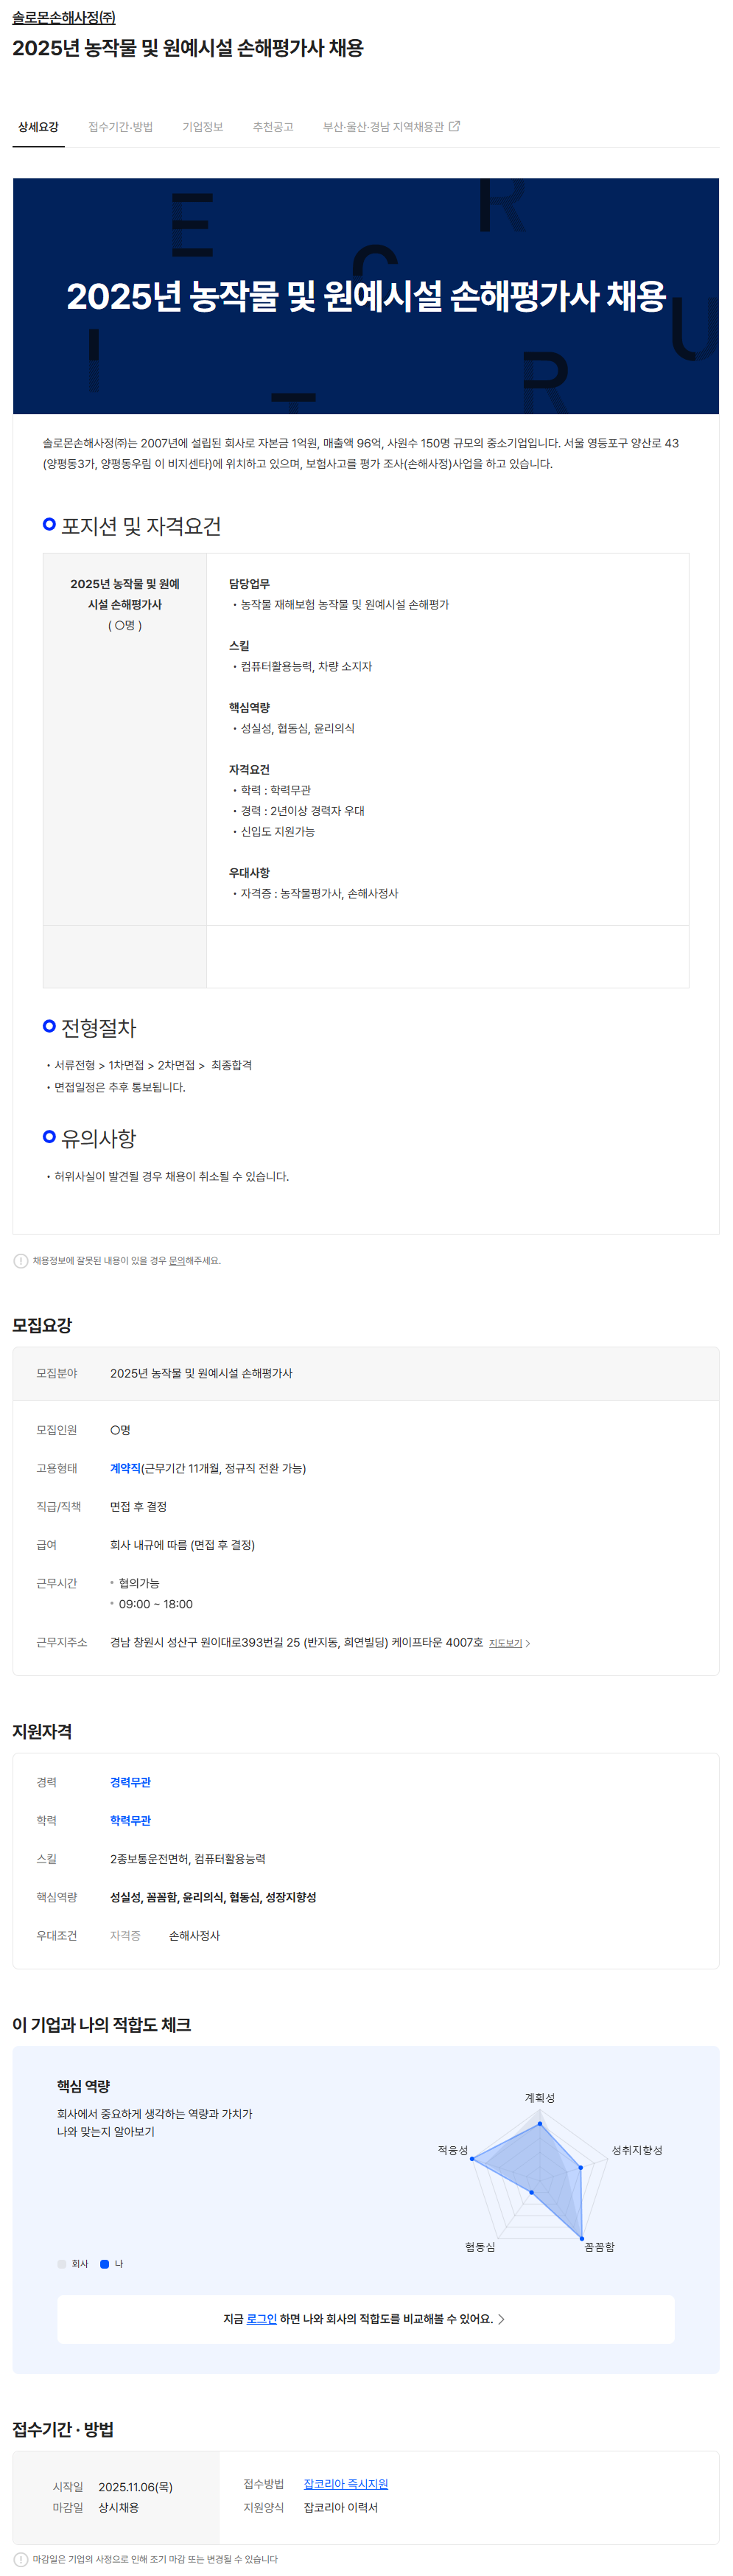Click the blue 나 legend swatch
The width and height of the screenshot is (733, 2576).
pyautogui.click(x=104, y=2264)
